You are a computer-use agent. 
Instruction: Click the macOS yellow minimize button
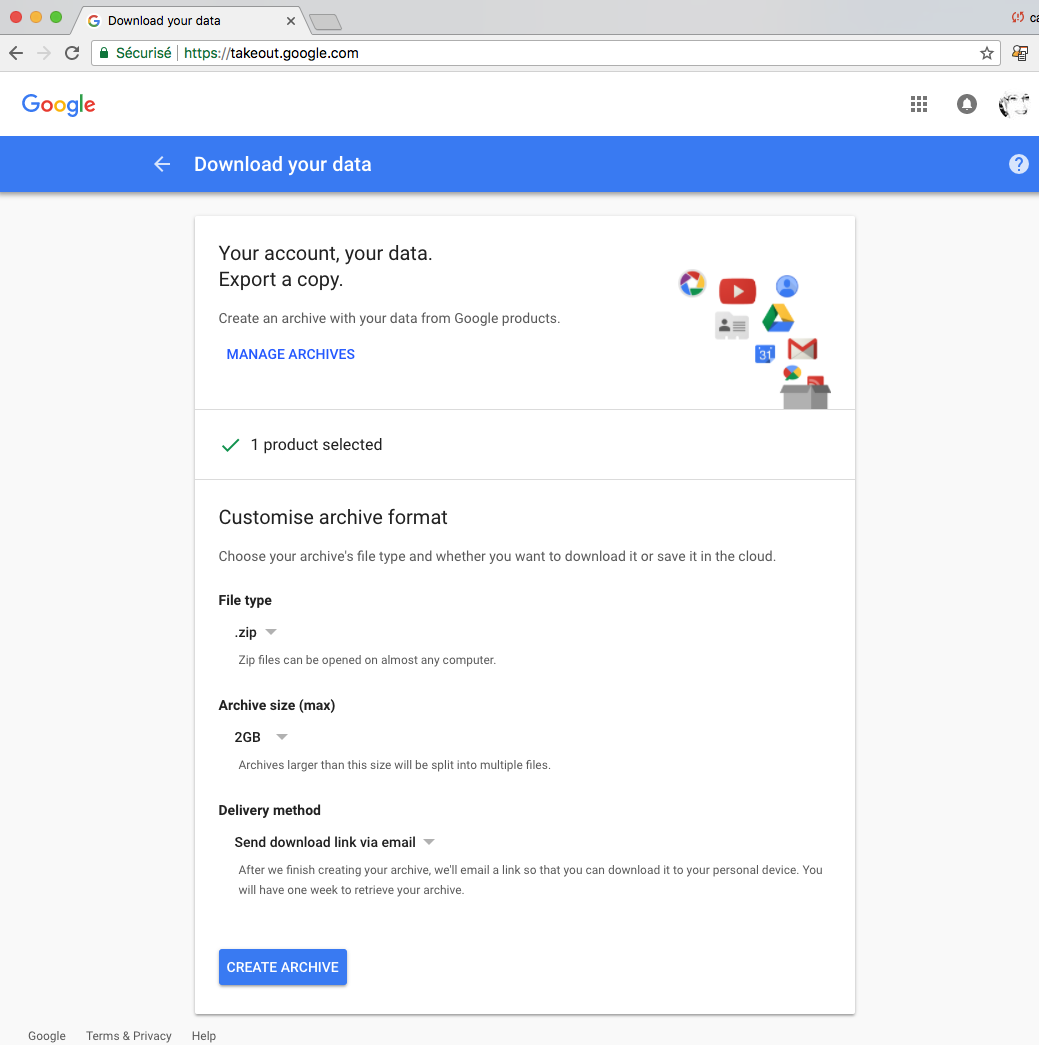coord(36,17)
